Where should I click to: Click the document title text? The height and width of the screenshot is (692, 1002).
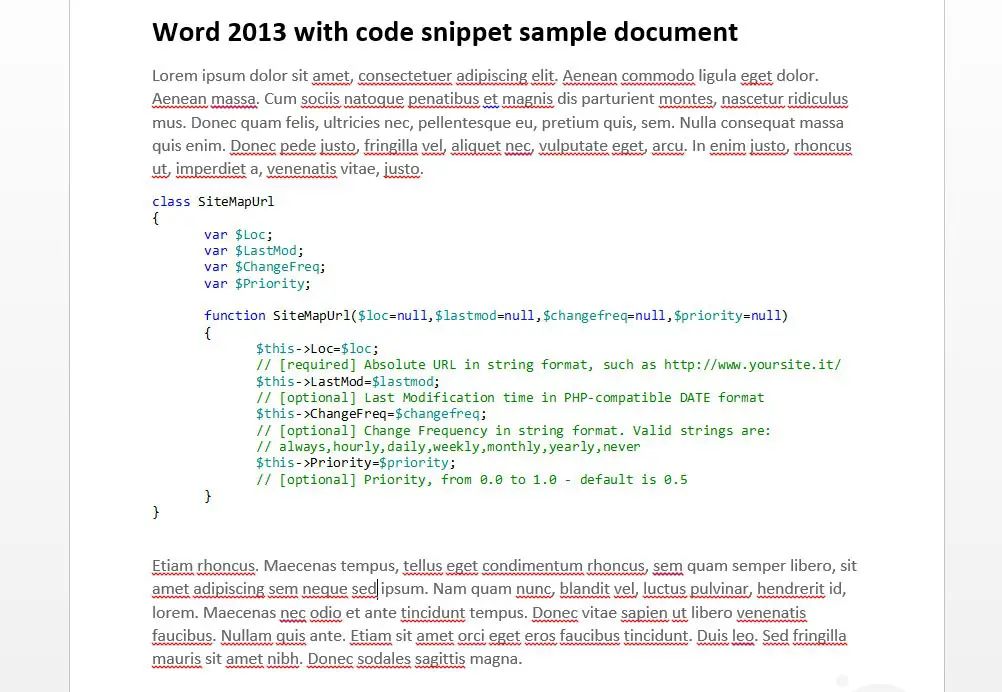(444, 32)
